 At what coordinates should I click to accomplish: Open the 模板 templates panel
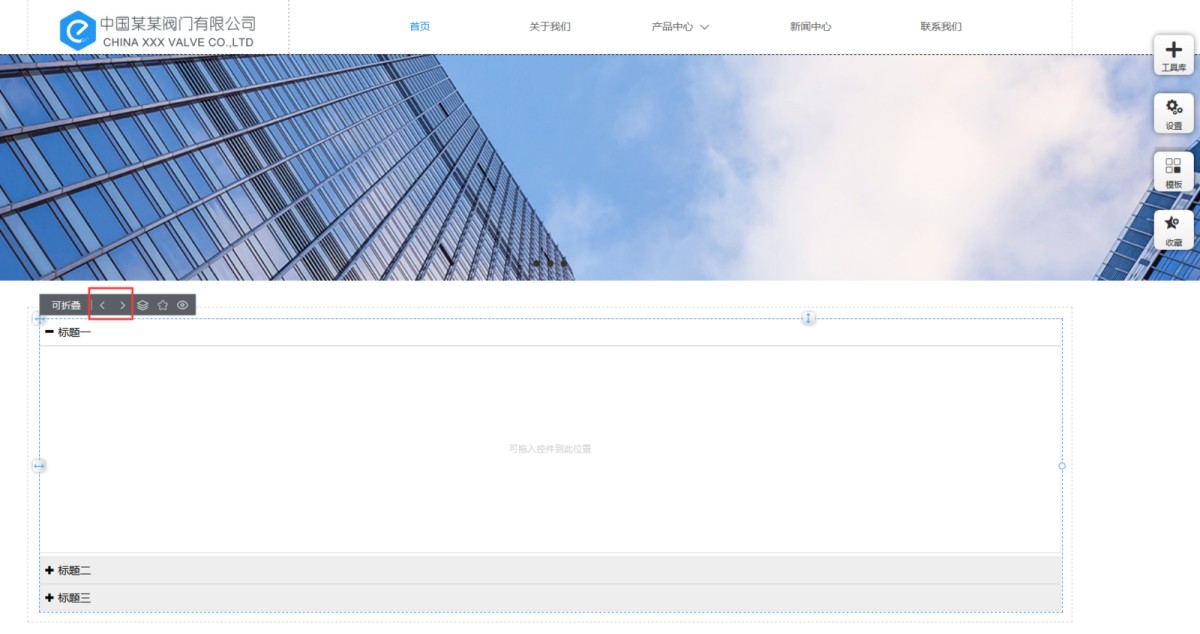click(x=1173, y=171)
